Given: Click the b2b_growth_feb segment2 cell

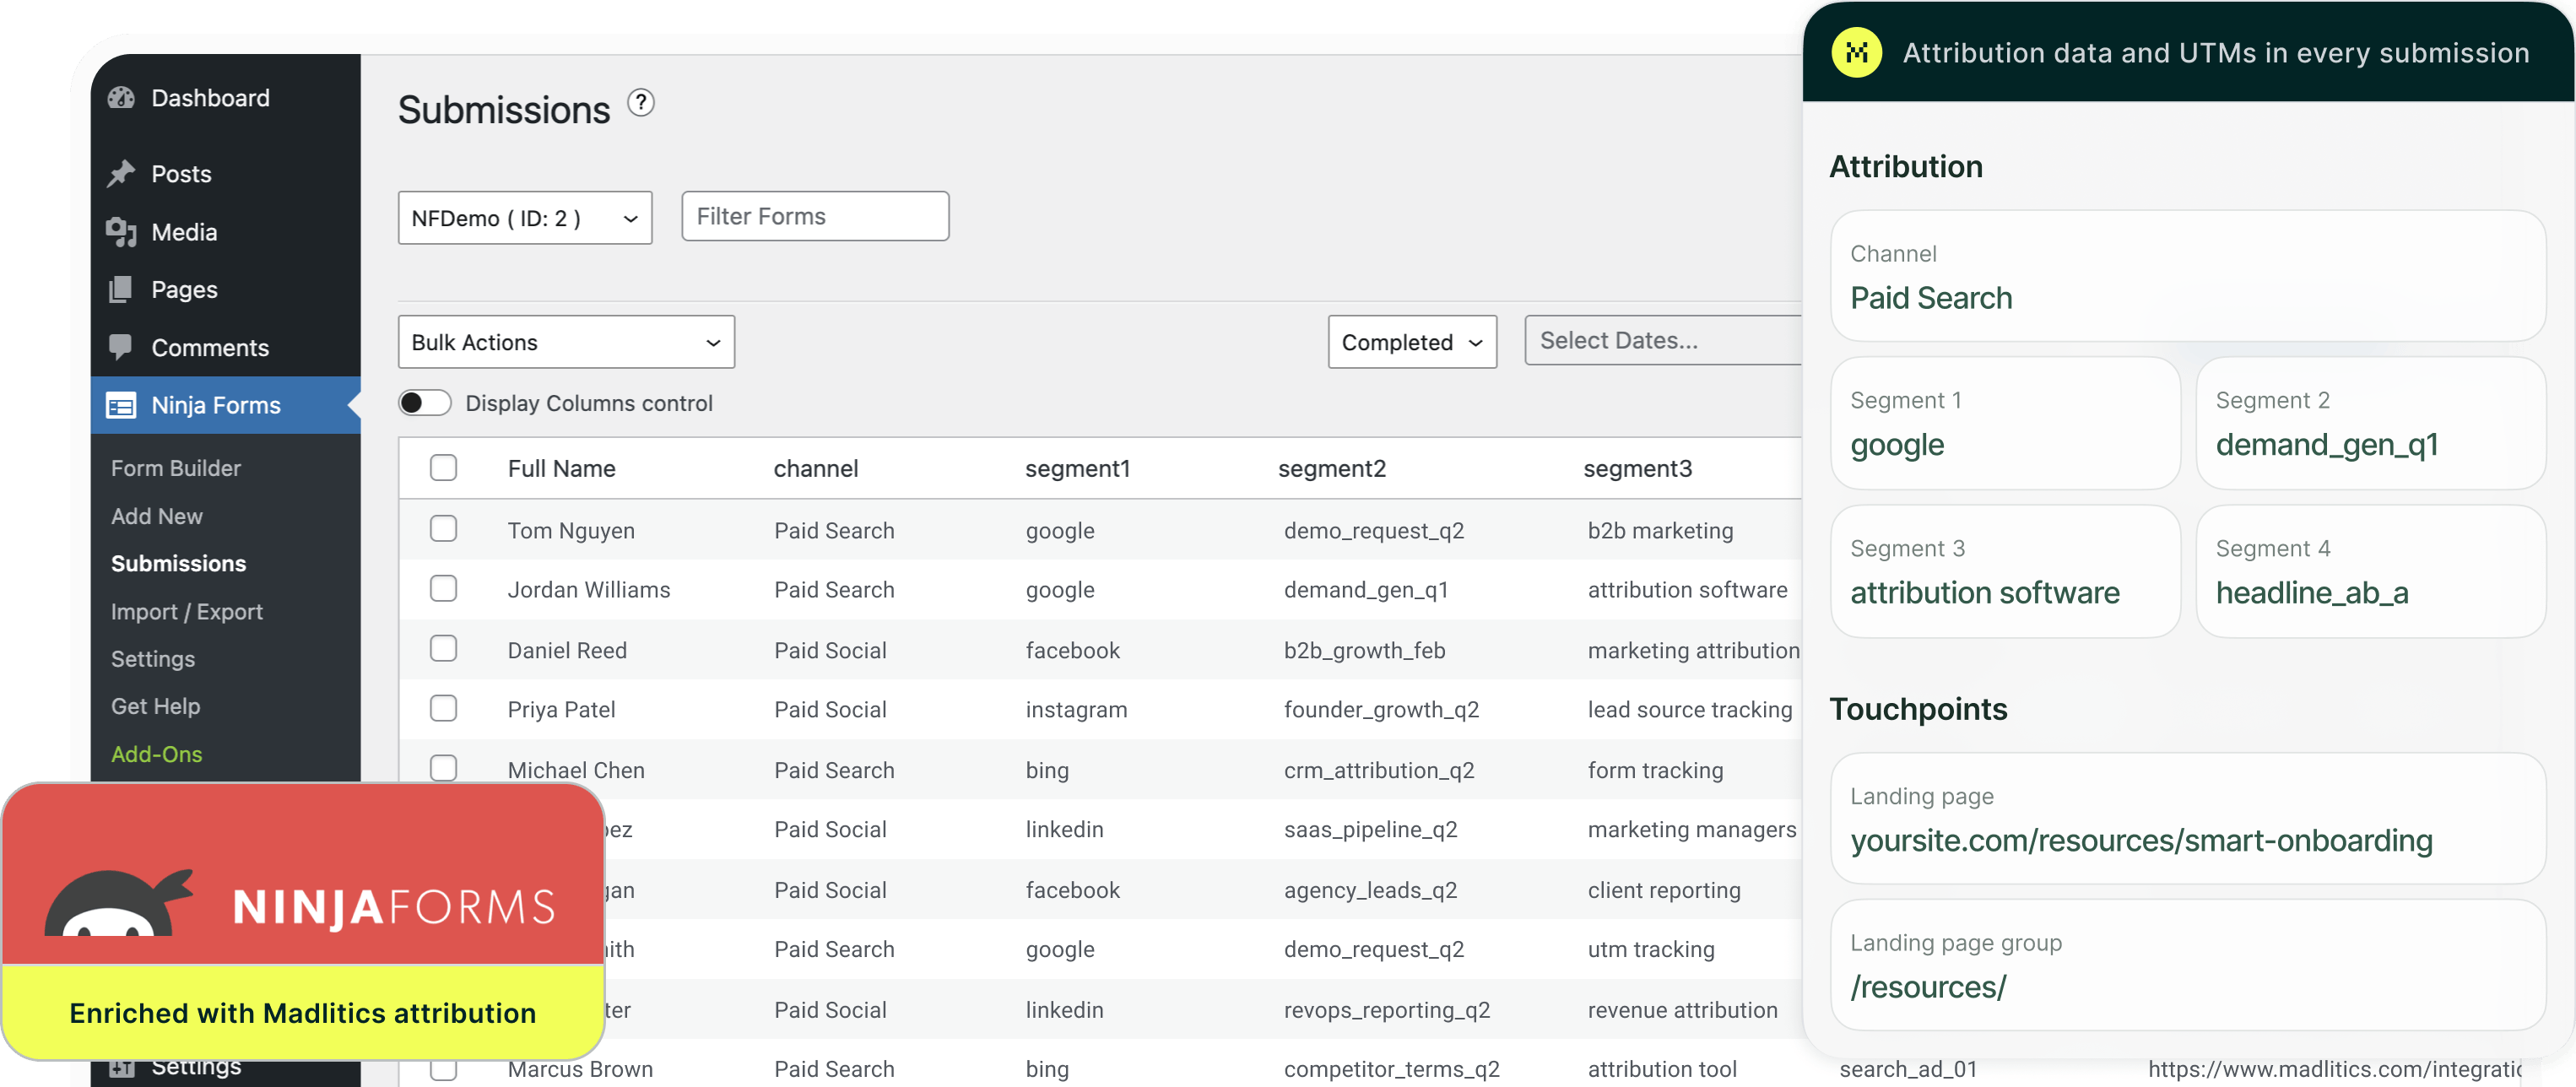Looking at the screenshot, I should 1365,650.
